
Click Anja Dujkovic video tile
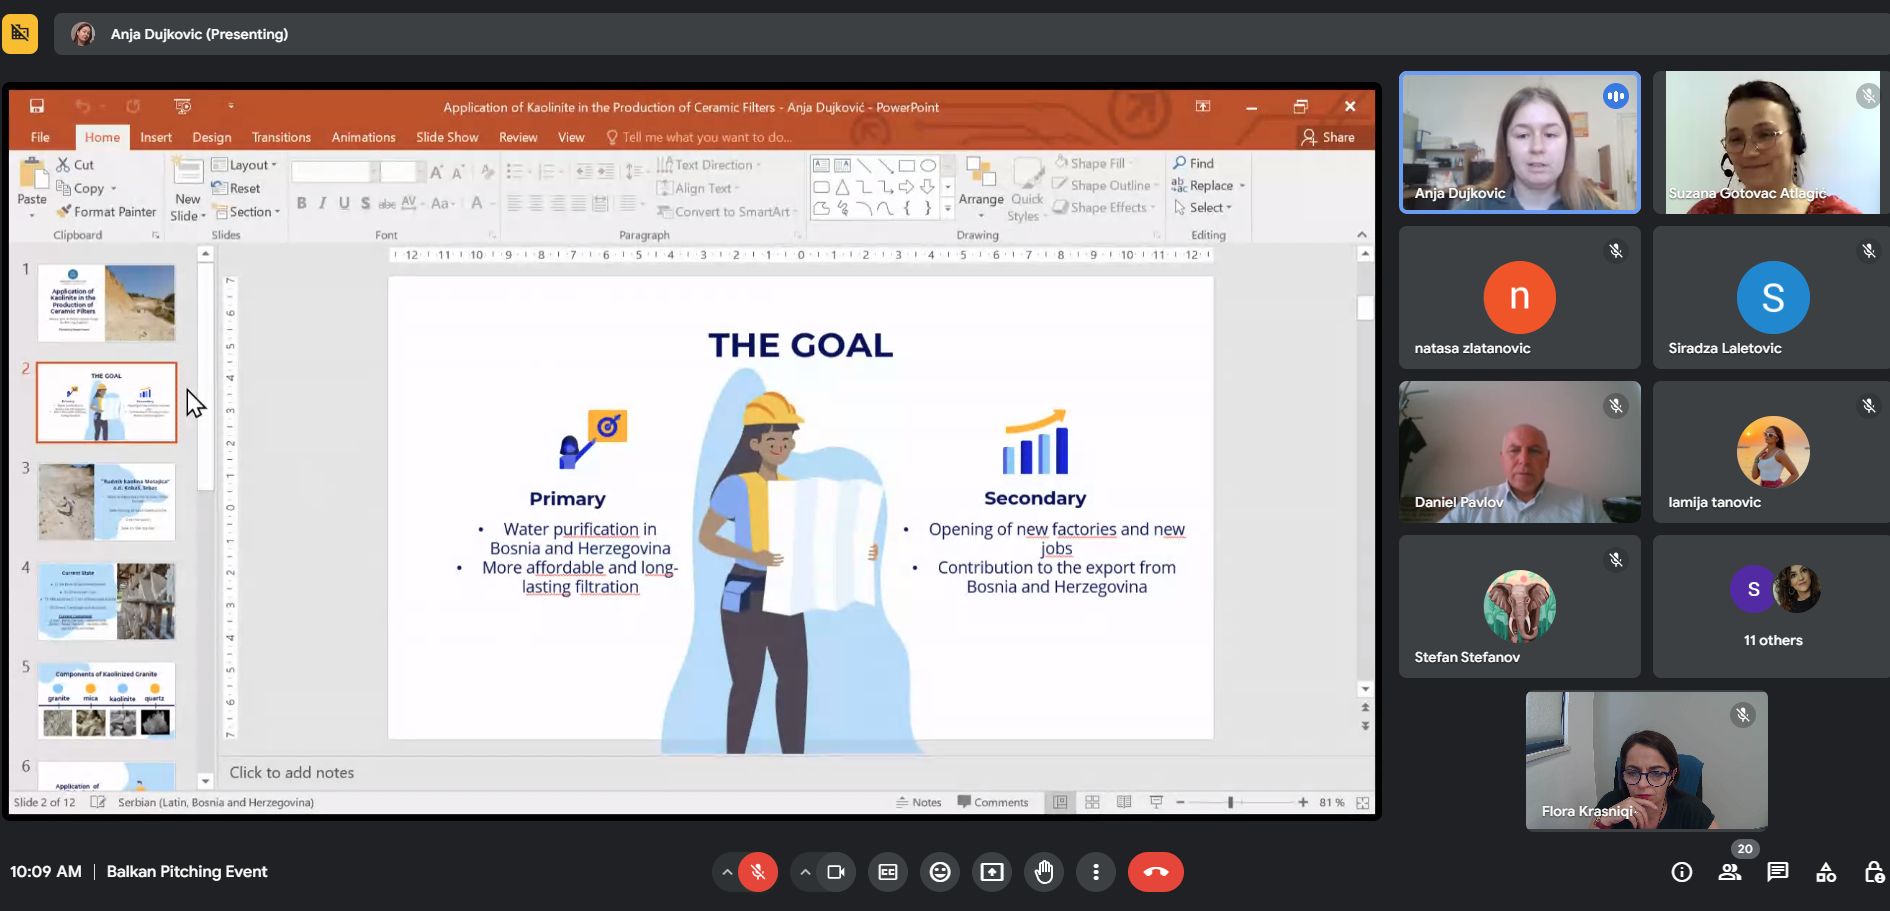tap(1520, 142)
